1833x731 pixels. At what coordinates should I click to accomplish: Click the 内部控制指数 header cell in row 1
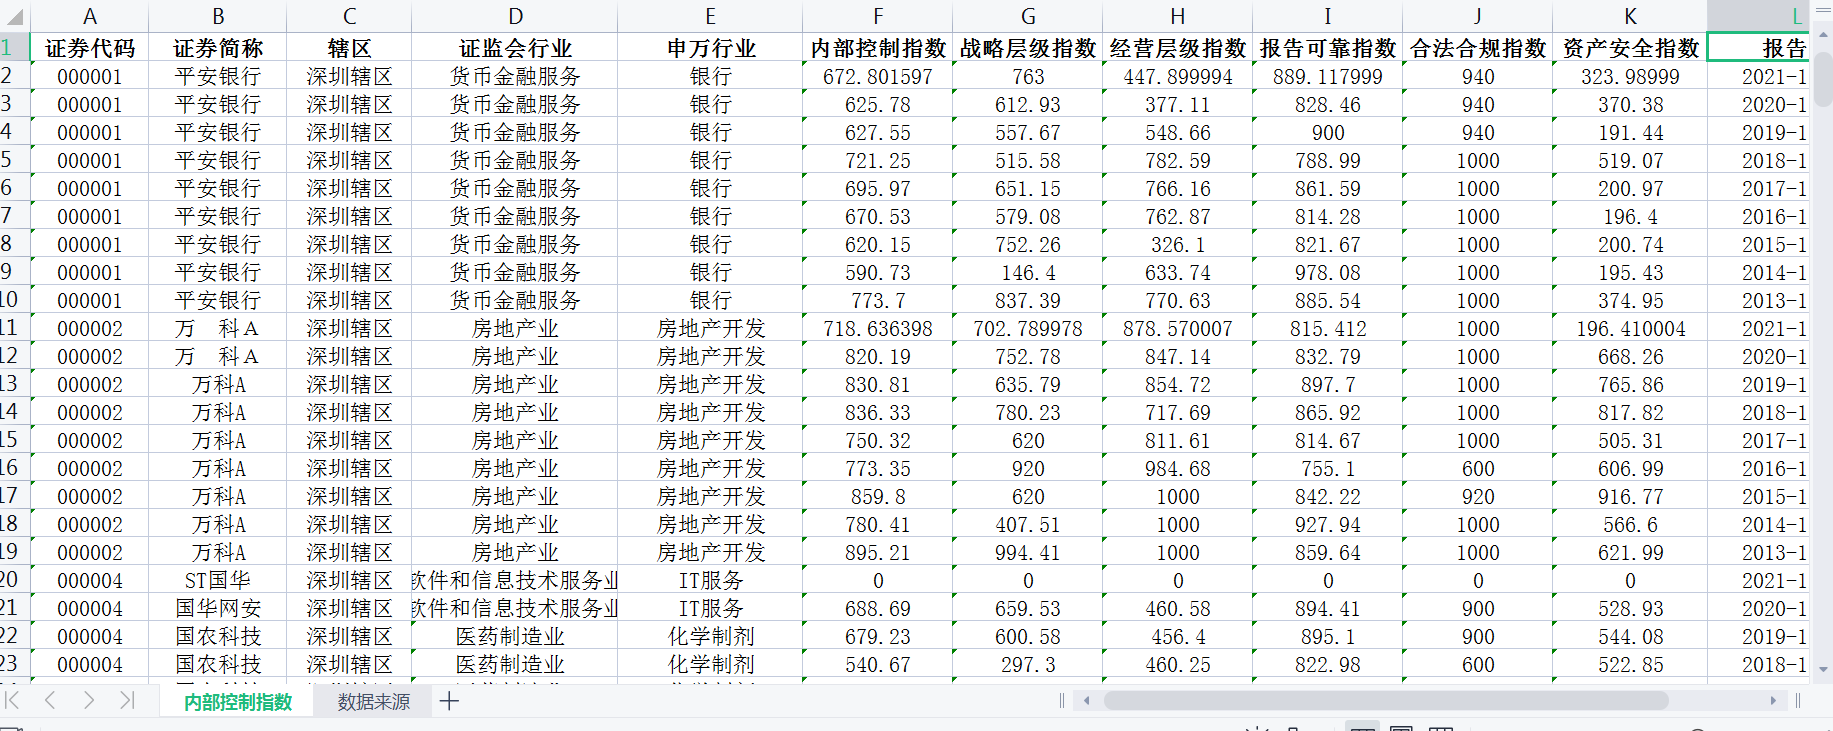pos(878,48)
